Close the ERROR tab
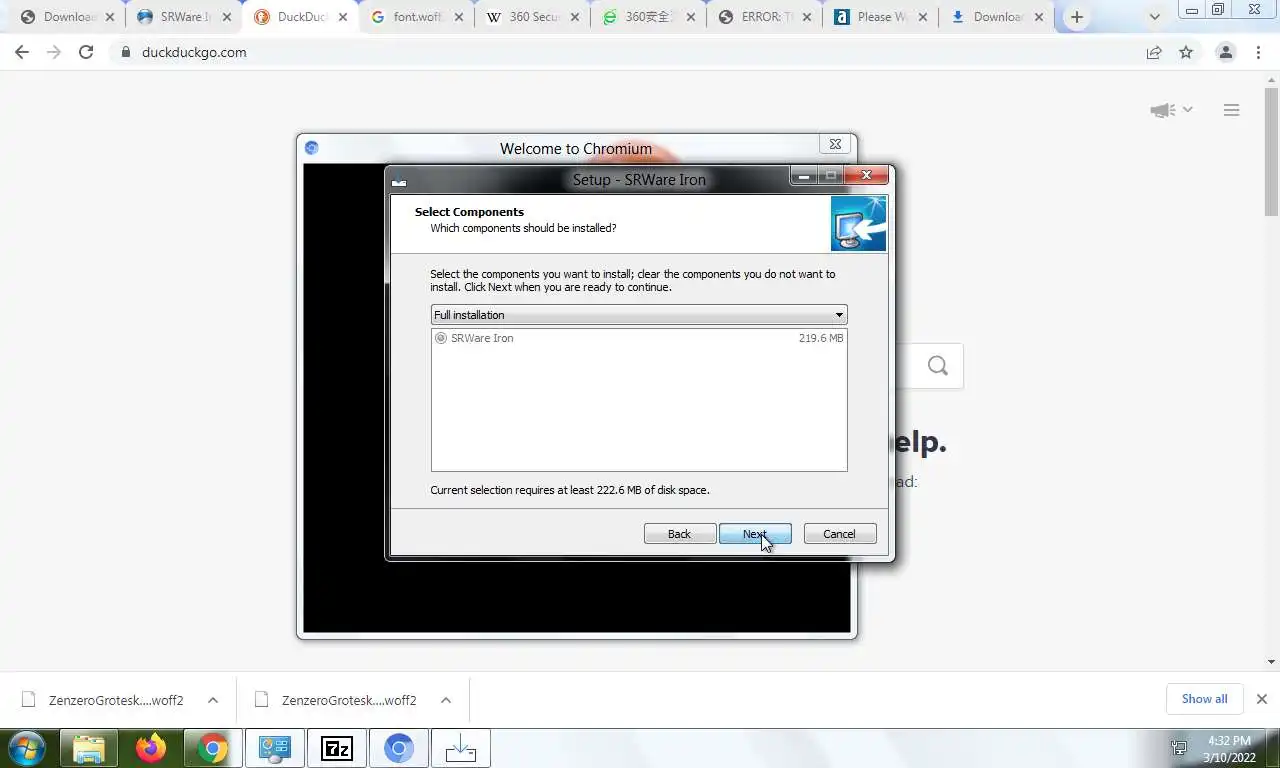This screenshot has height=768, width=1280. pyautogui.click(x=806, y=17)
